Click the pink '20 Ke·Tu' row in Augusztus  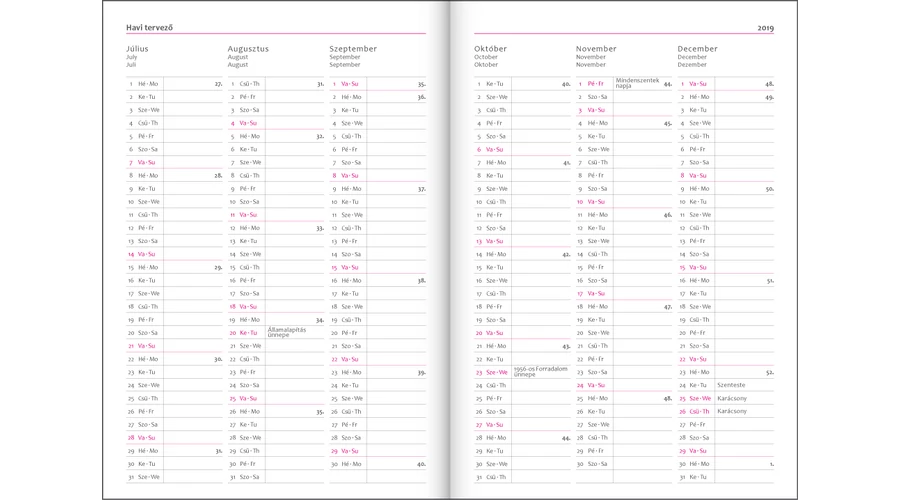(x=276, y=333)
